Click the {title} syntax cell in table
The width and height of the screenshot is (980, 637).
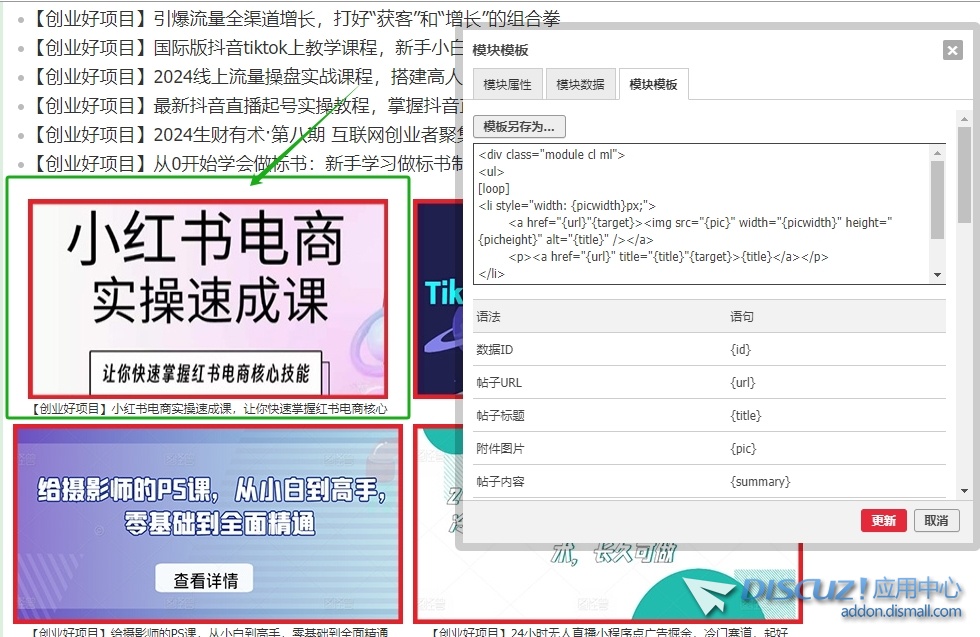click(745, 416)
